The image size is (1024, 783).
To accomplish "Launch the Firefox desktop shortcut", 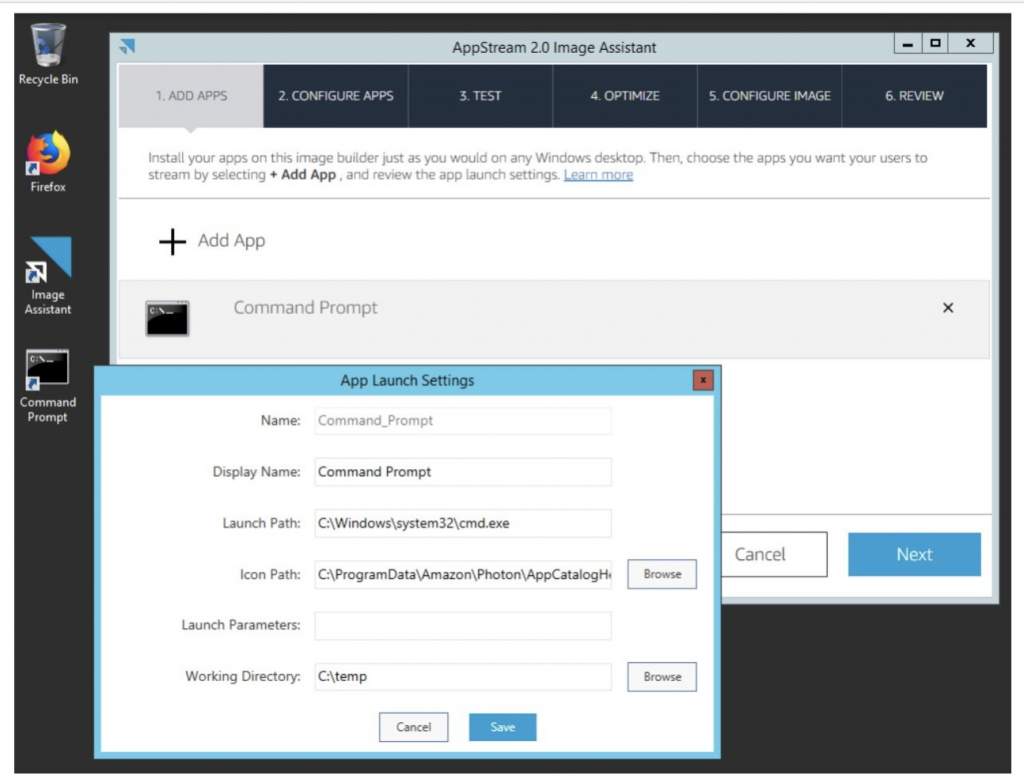I will click(x=48, y=161).
